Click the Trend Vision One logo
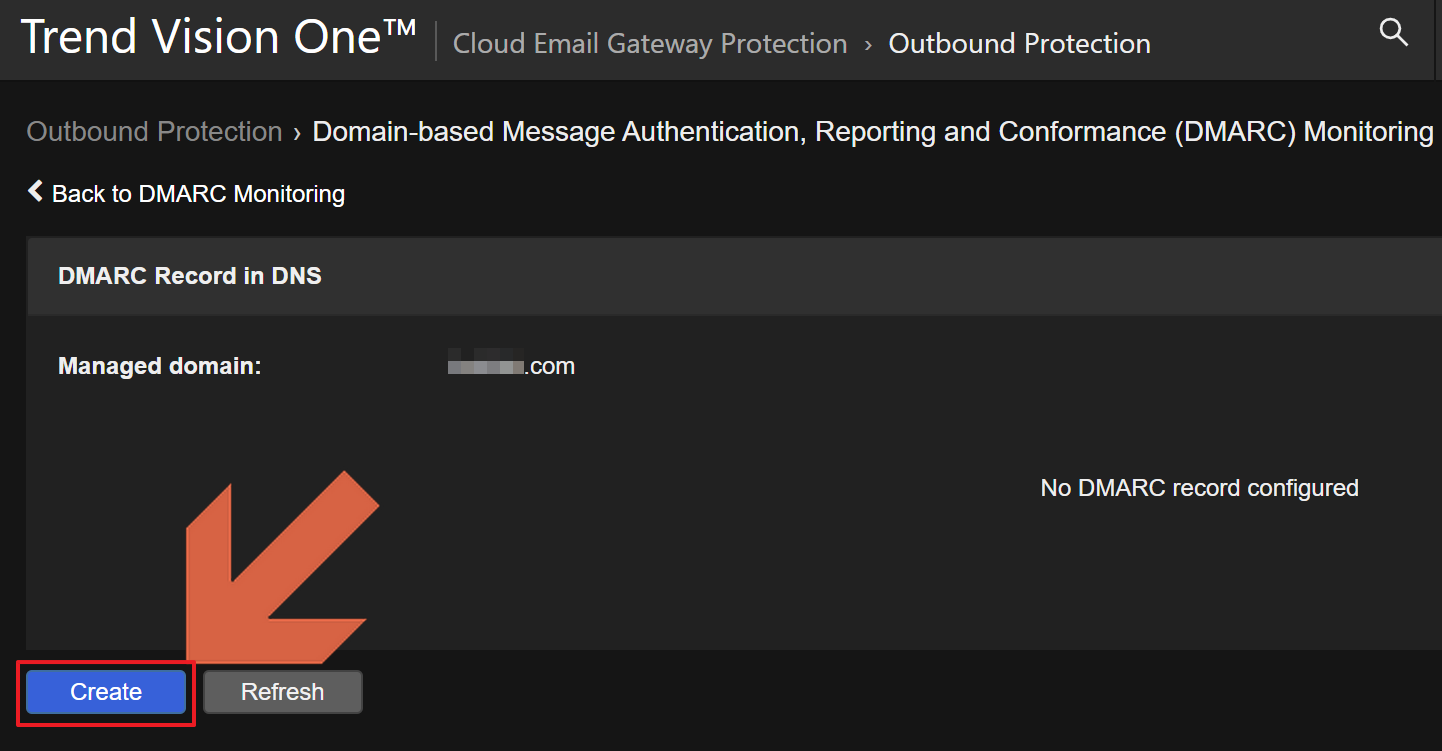 tap(200, 38)
